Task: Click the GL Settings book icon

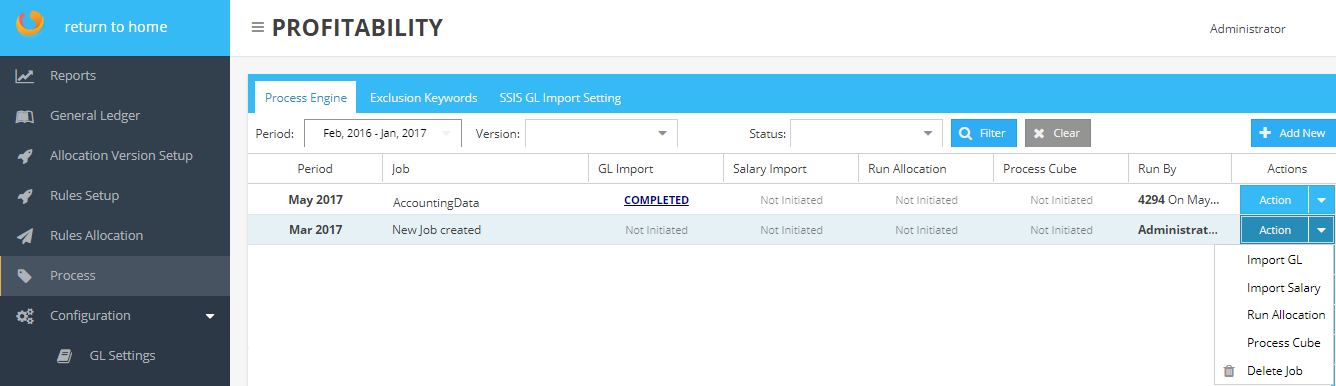Action: point(65,356)
